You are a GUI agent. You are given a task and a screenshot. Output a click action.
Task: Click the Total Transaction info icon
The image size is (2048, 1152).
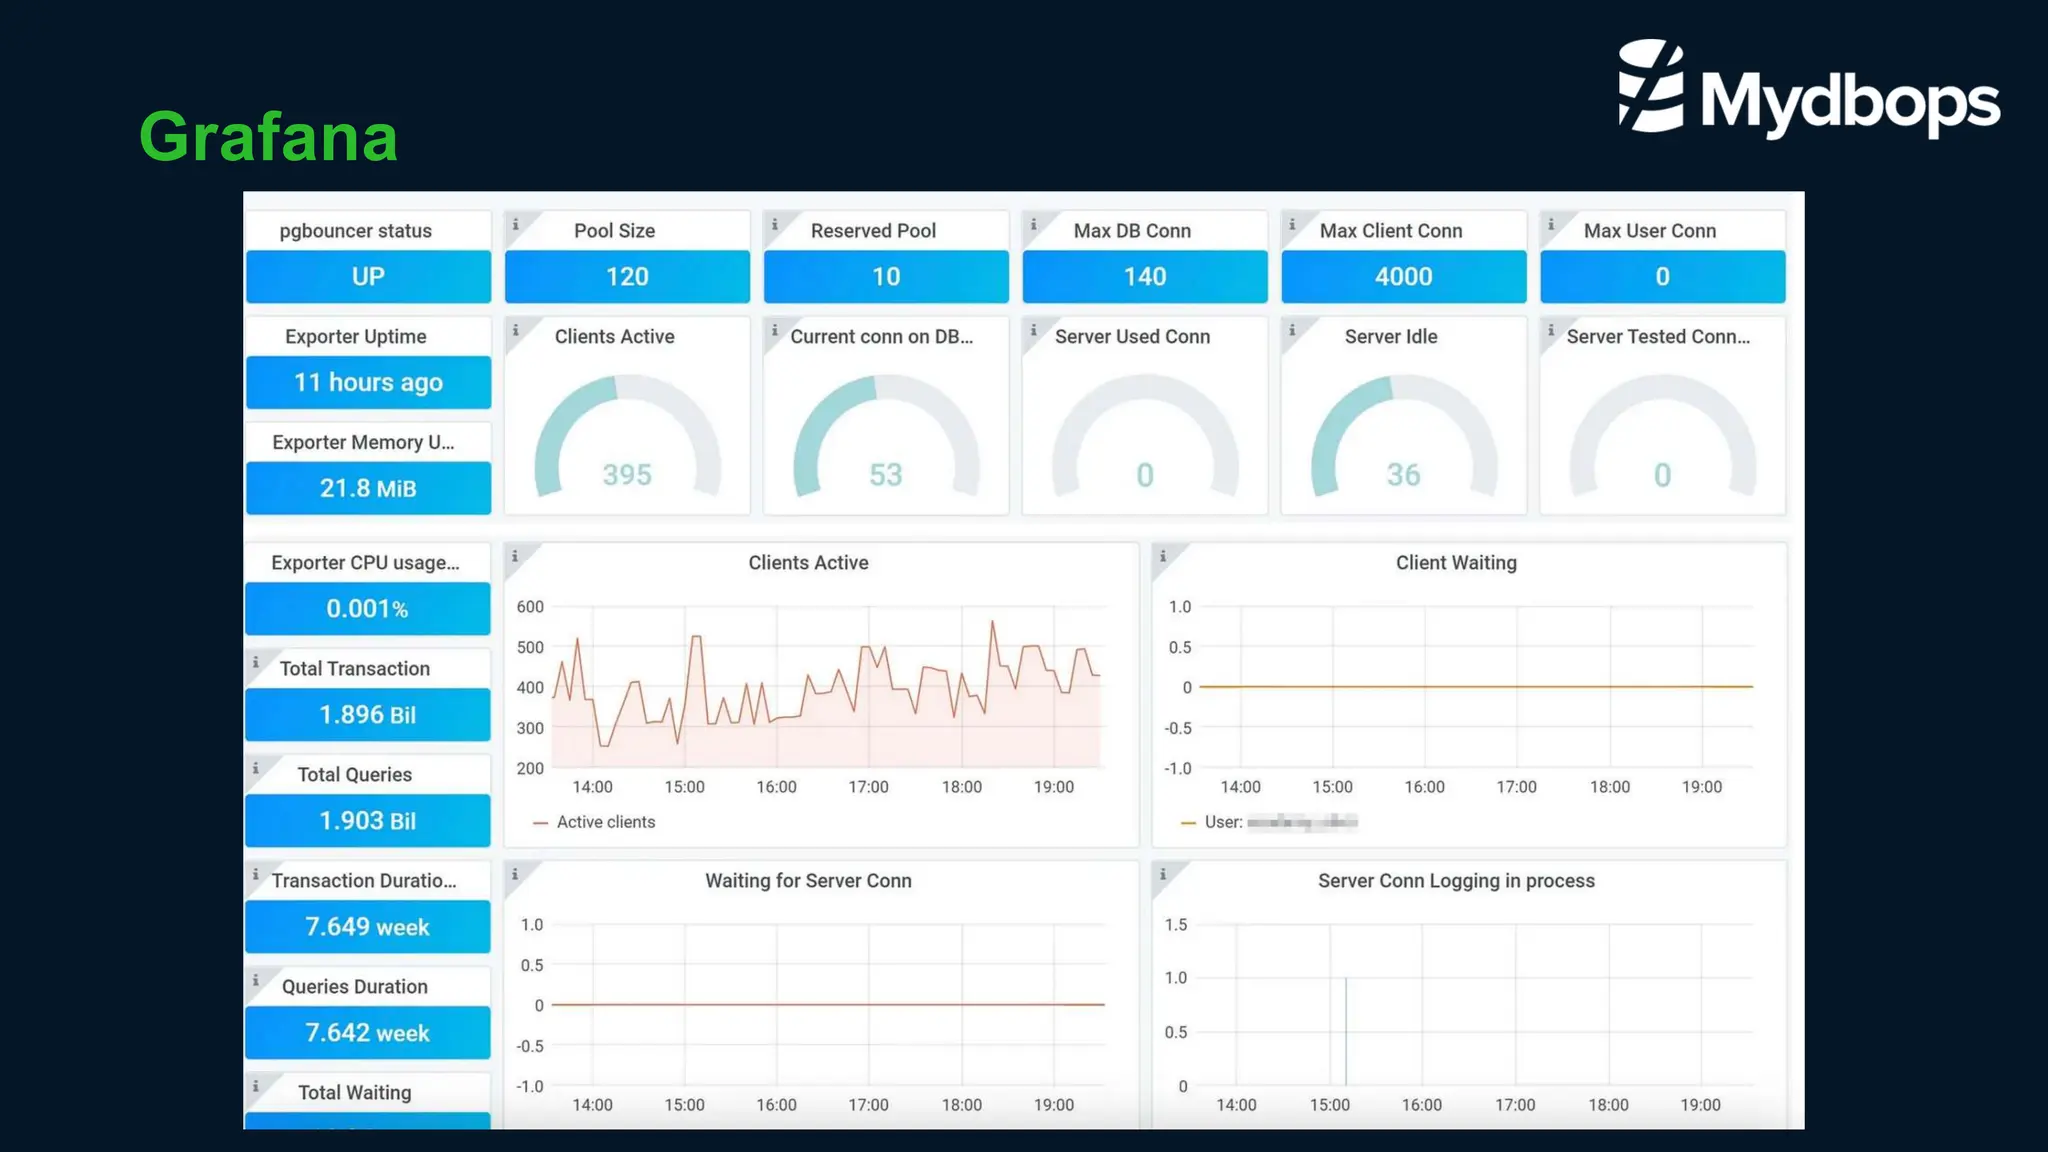point(256,662)
